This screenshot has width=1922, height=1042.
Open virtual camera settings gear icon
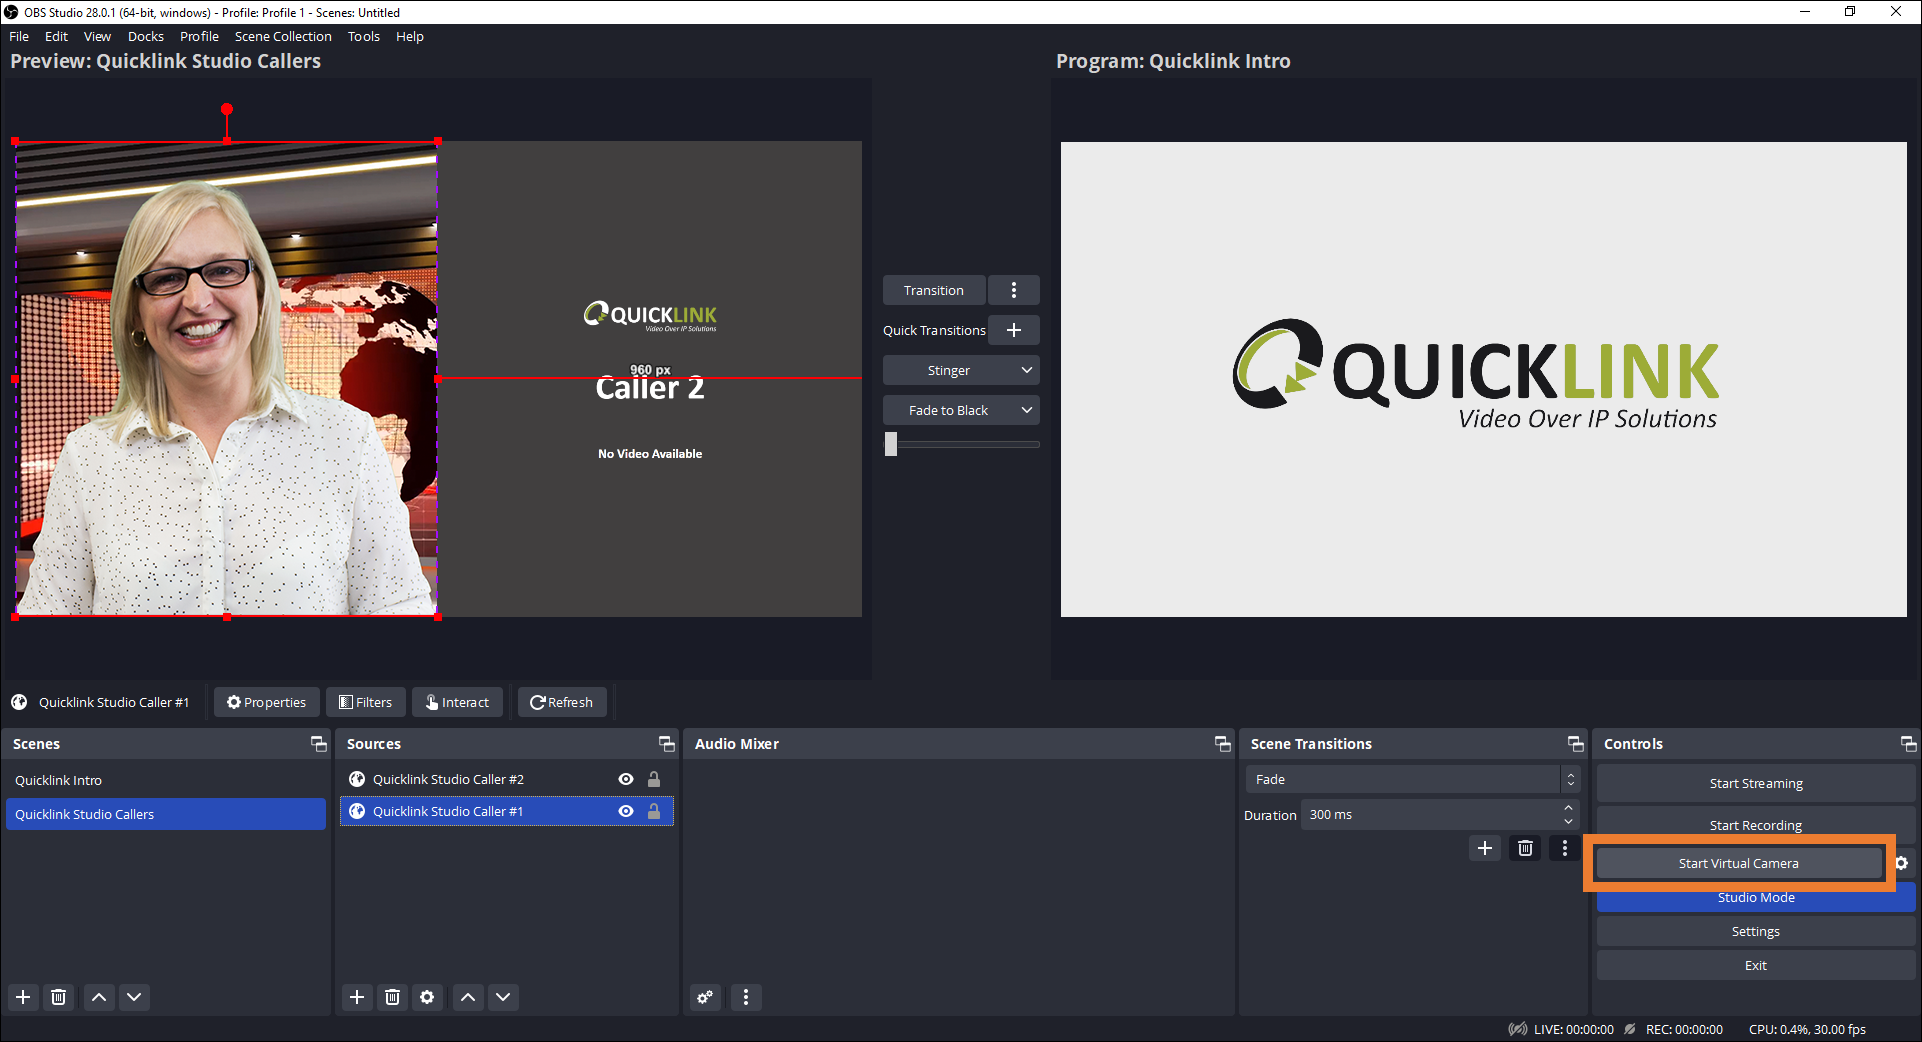coord(1902,863)
